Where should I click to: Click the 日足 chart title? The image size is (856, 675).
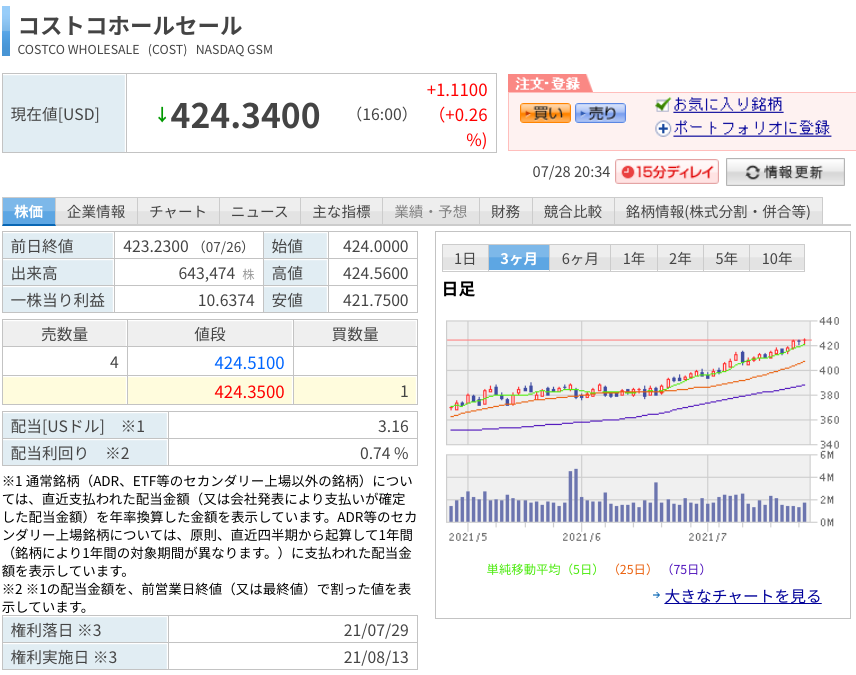(459, 289)
